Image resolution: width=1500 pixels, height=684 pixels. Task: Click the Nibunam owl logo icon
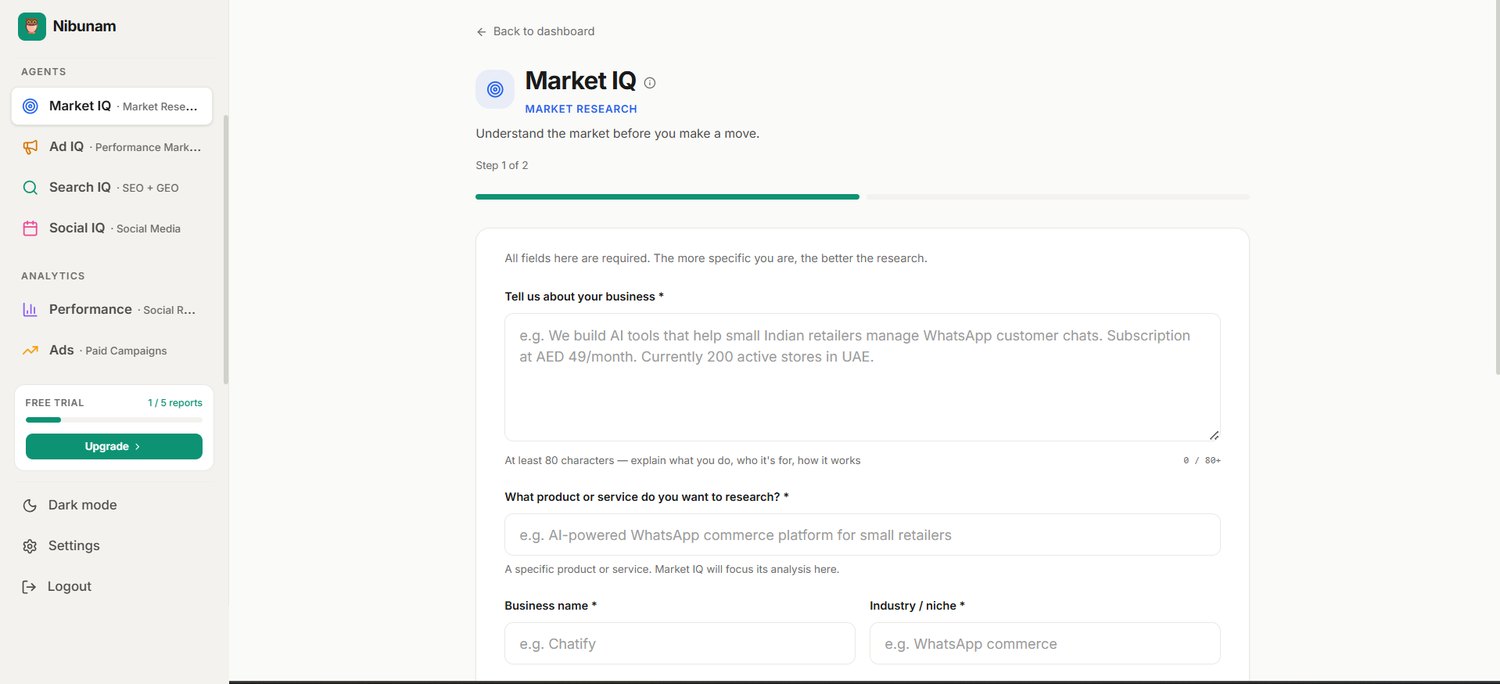[x=32, y=27]
